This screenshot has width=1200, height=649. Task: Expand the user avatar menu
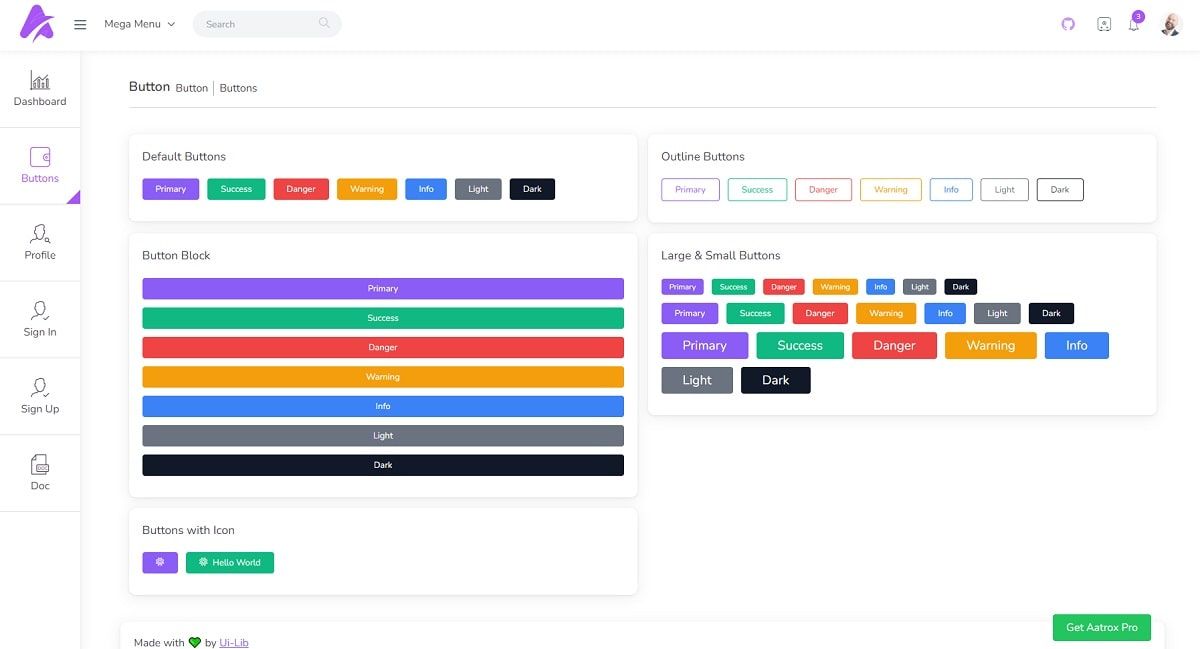click(1170, 23)
